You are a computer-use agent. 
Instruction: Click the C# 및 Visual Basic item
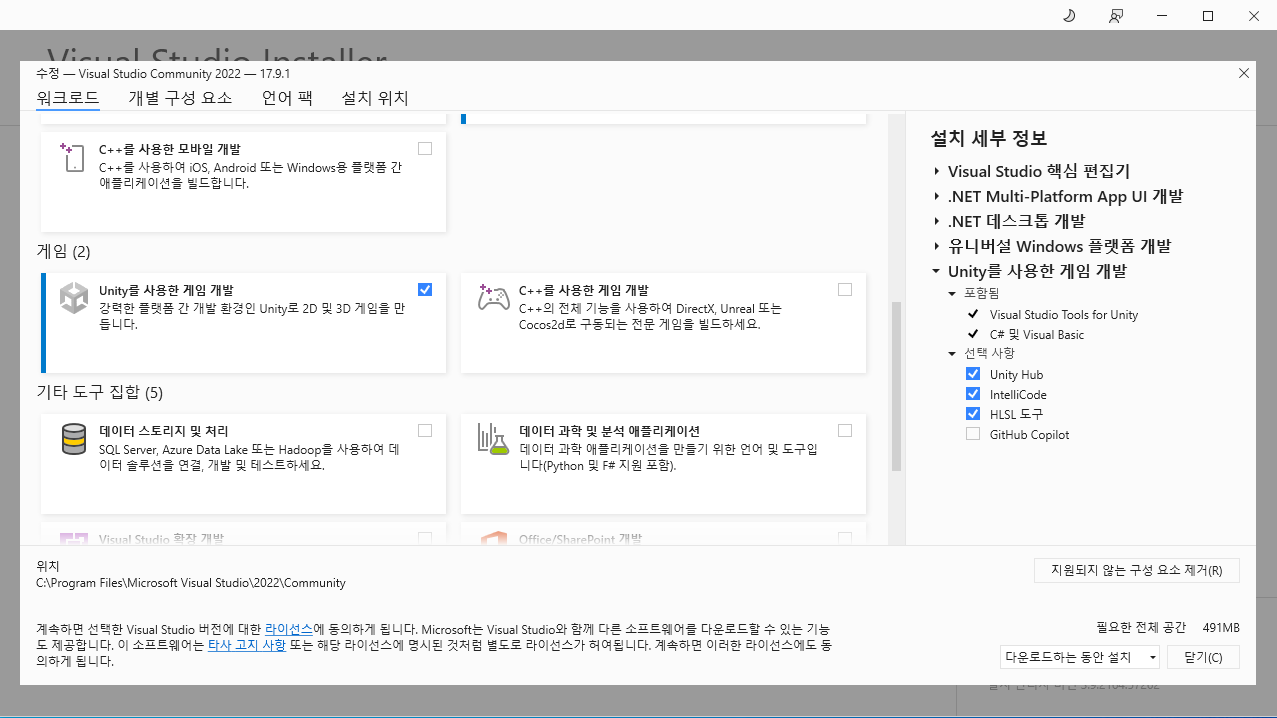tap(1037, 335)
